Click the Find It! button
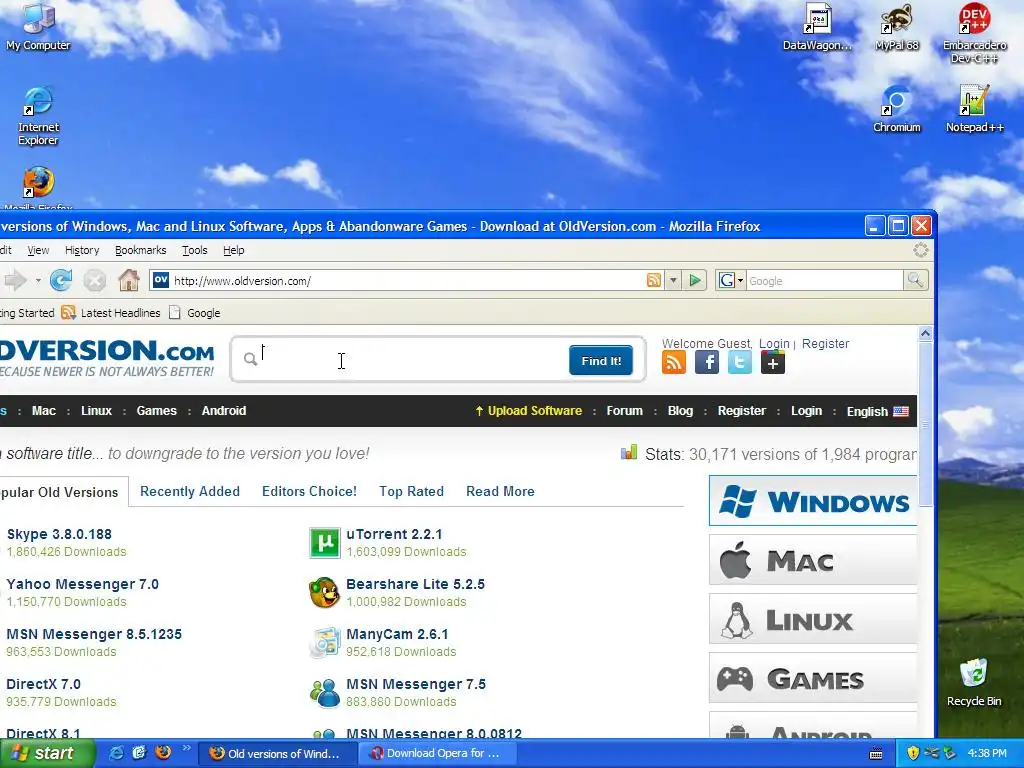Image resolution: width=1024 pixels, height=768 pixels. tap(601, 360)
